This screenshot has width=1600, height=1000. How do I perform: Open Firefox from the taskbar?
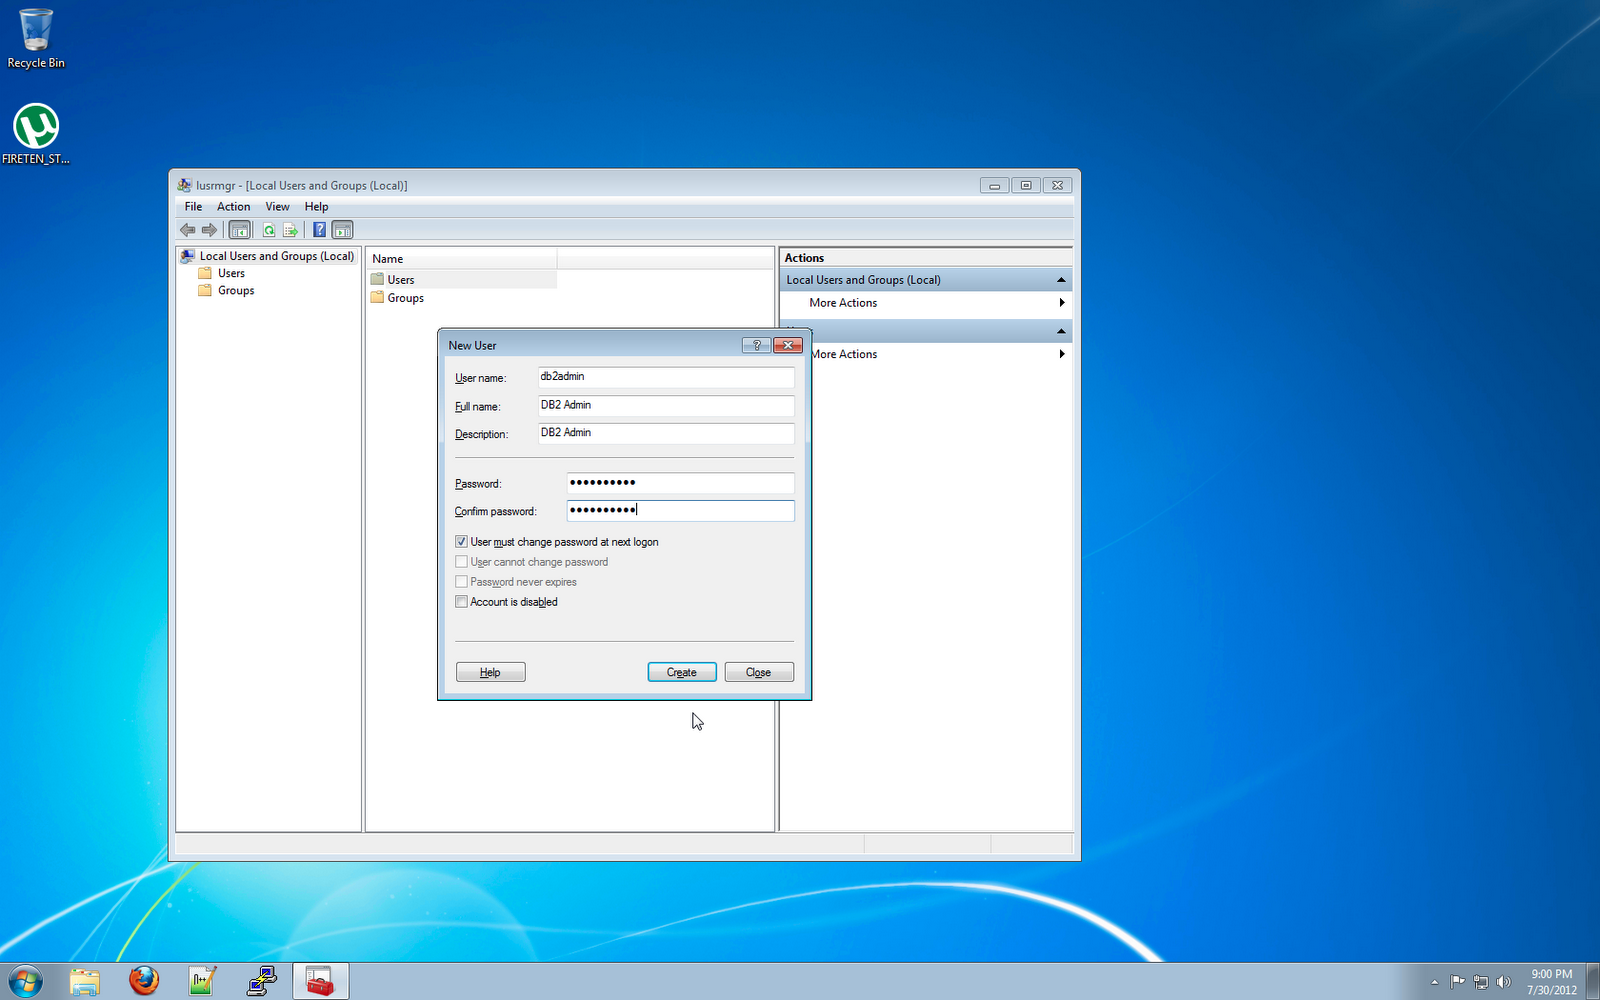click(x=144, y=981)
